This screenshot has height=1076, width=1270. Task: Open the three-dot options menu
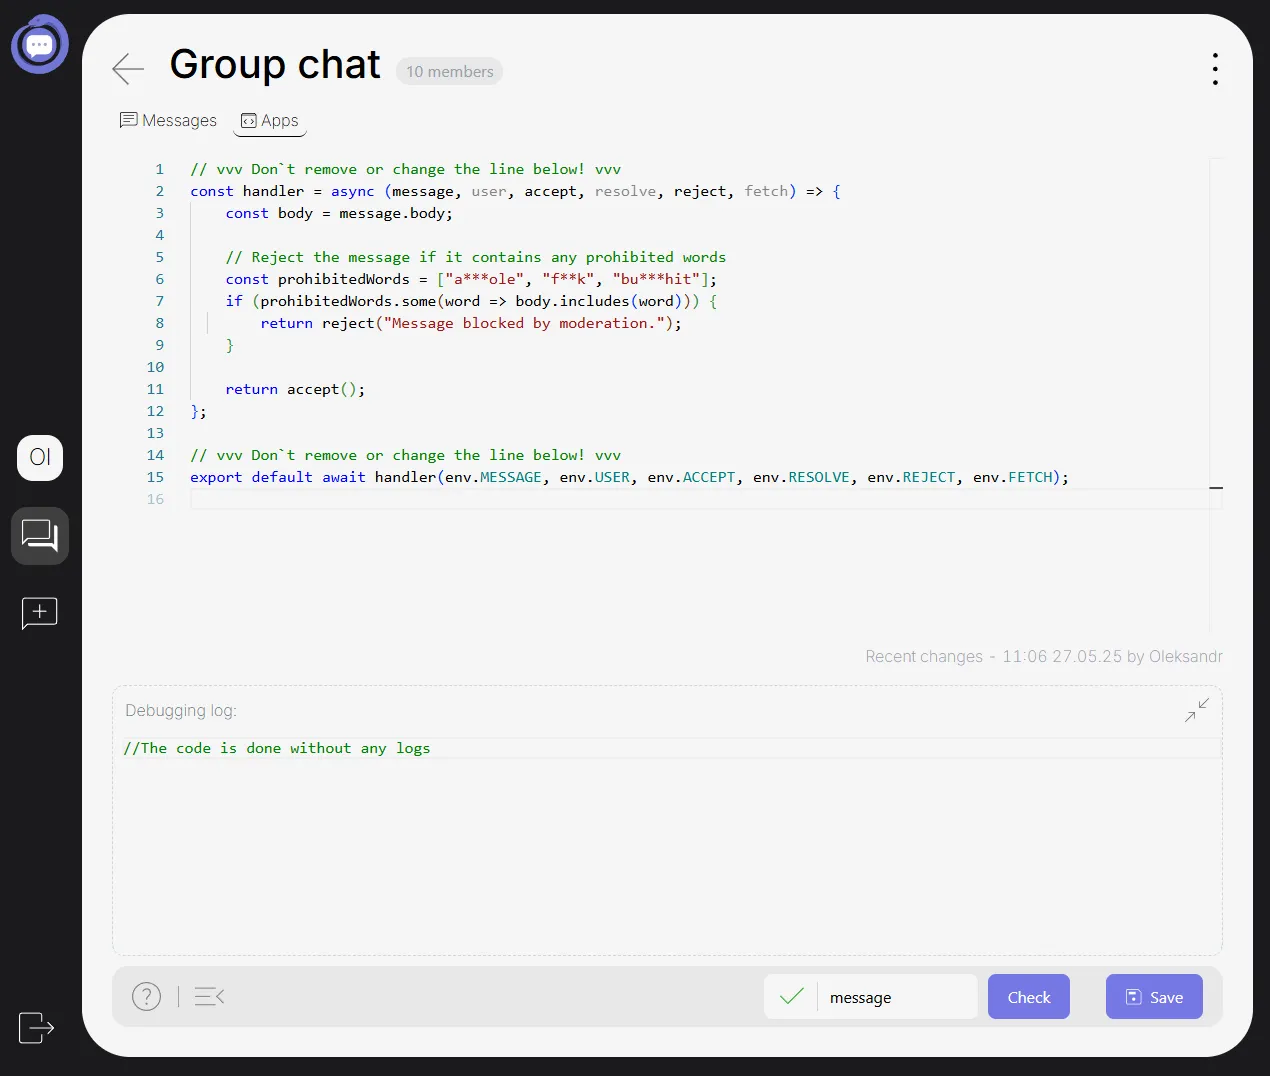point(1214,69)
